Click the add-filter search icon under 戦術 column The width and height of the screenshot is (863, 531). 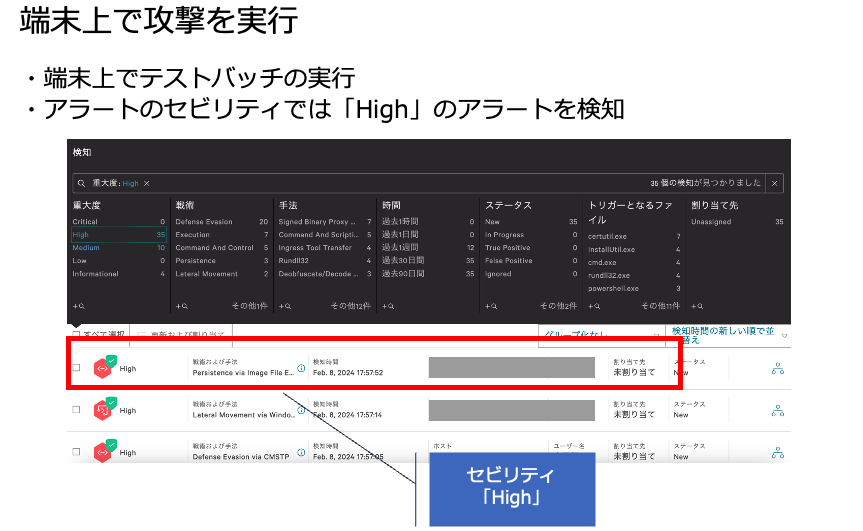pyautogui.click(x=182, y=306)
